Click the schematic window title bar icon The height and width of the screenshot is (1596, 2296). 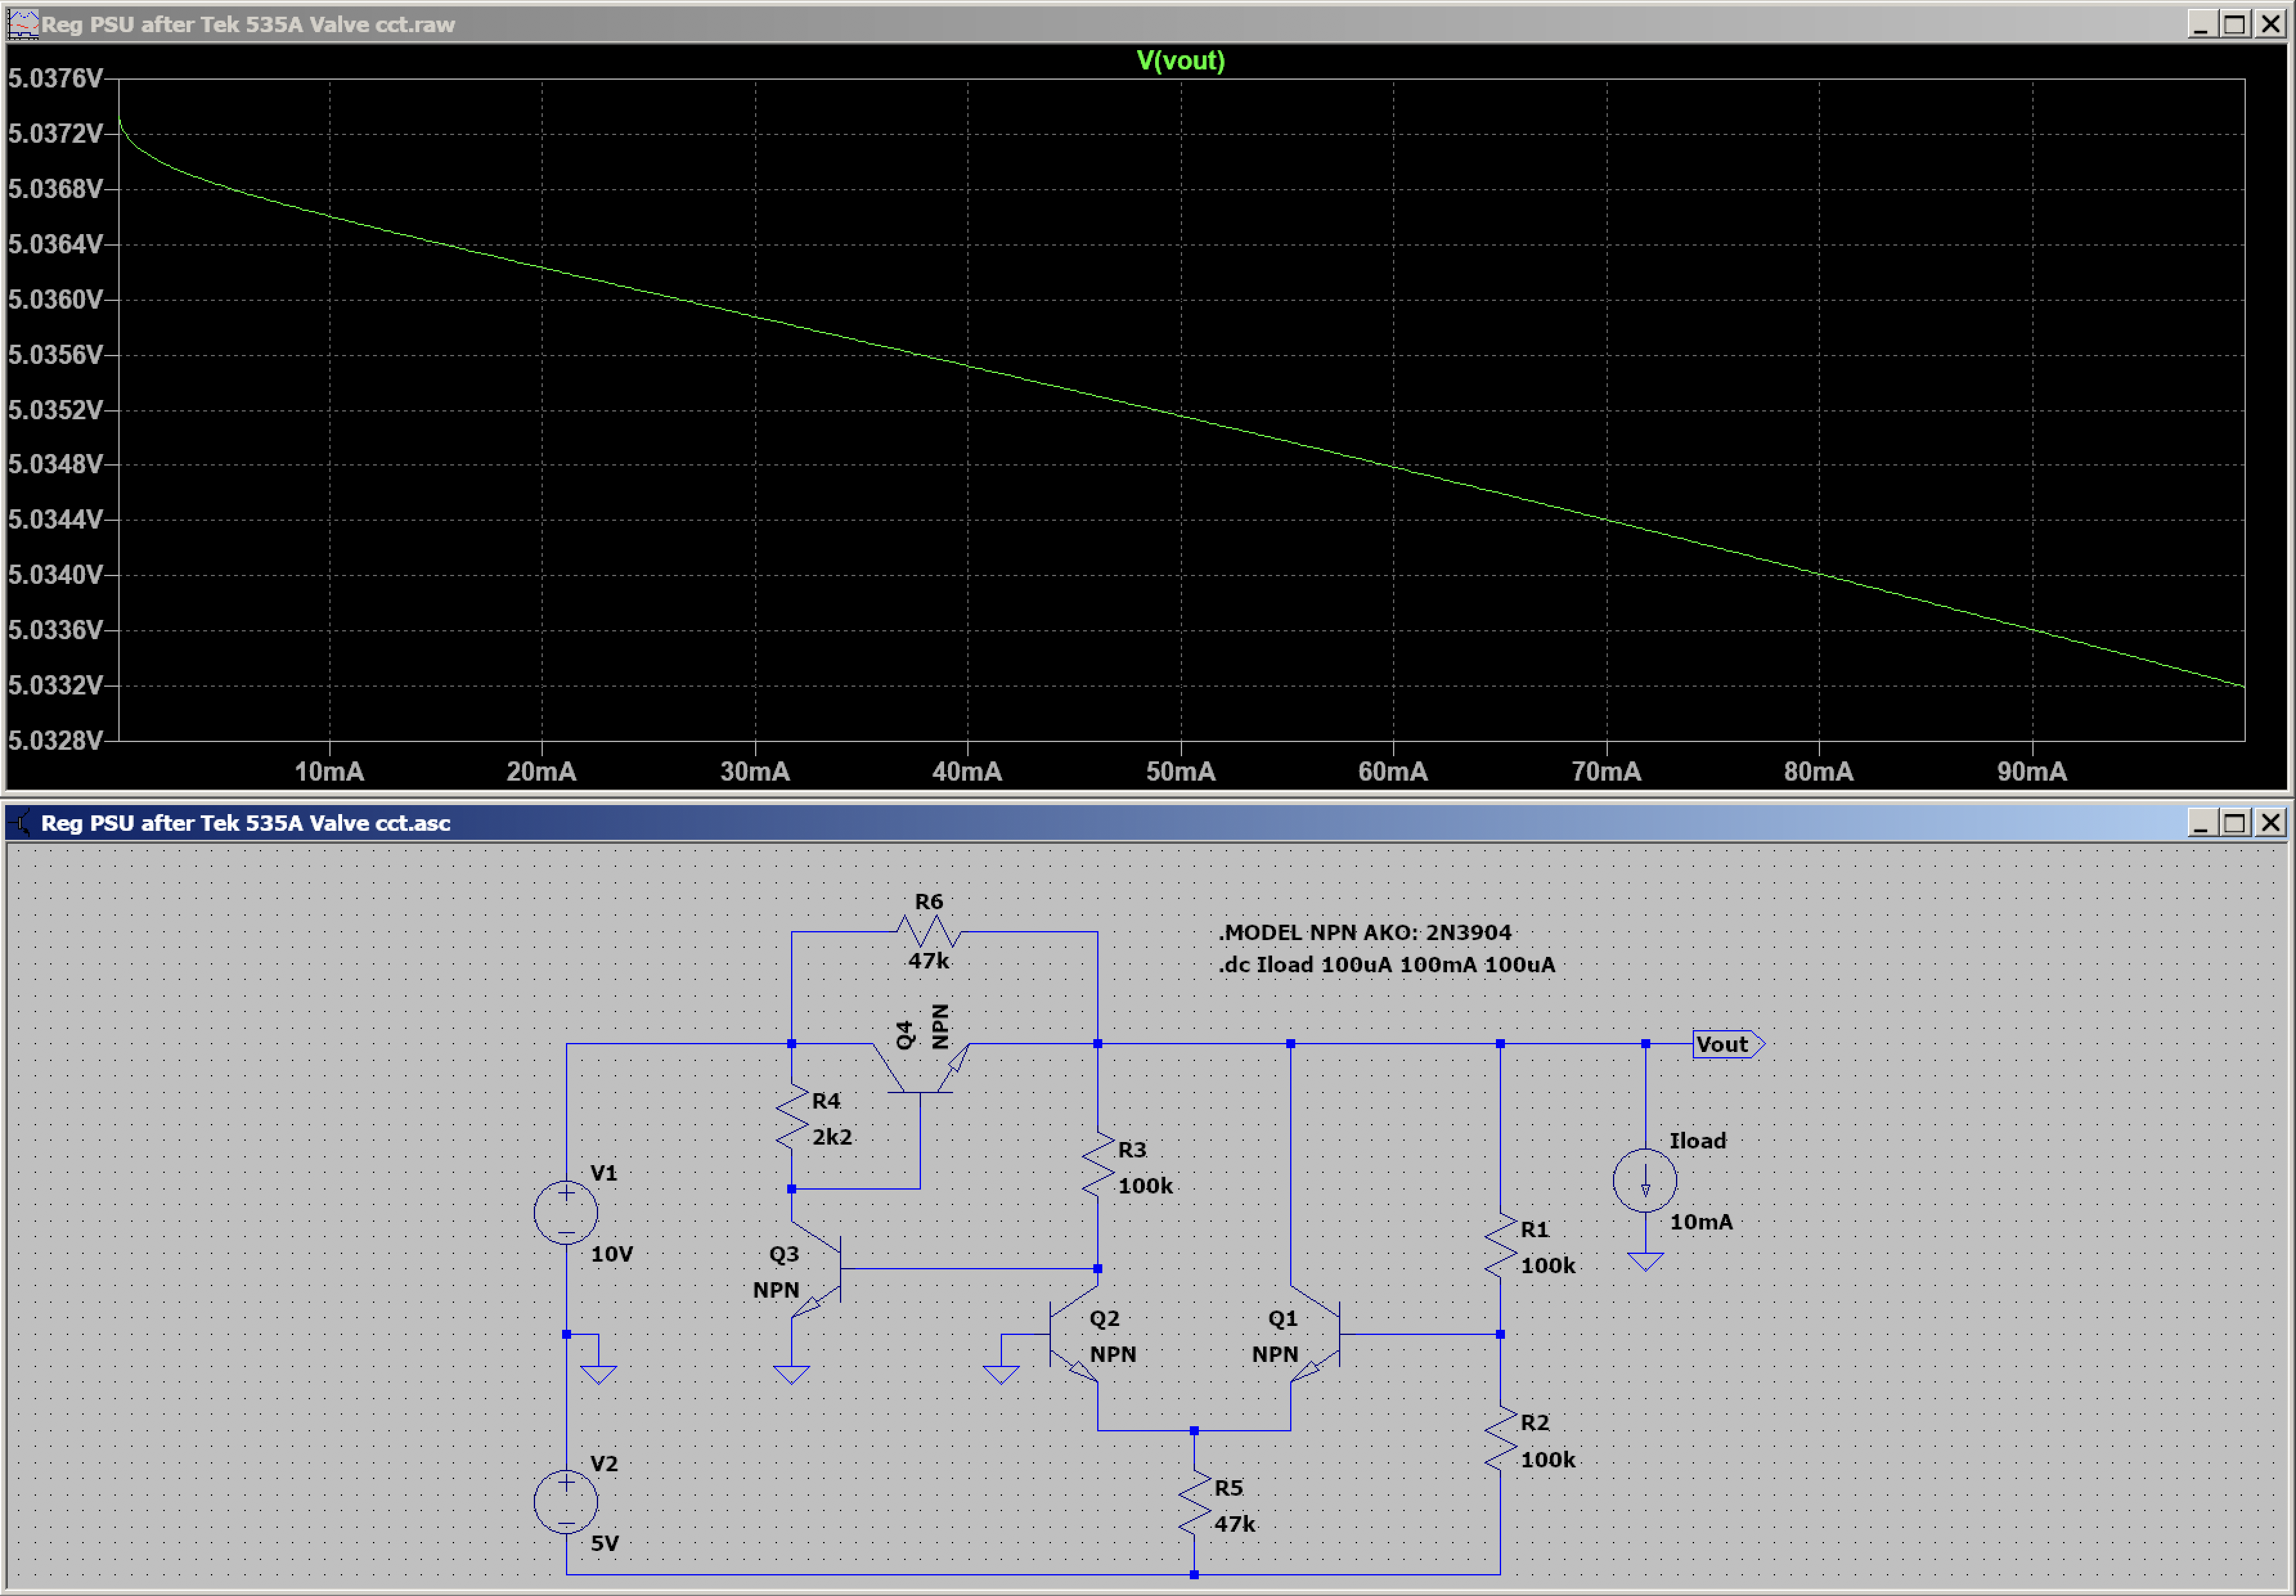(x=21, y=823)
